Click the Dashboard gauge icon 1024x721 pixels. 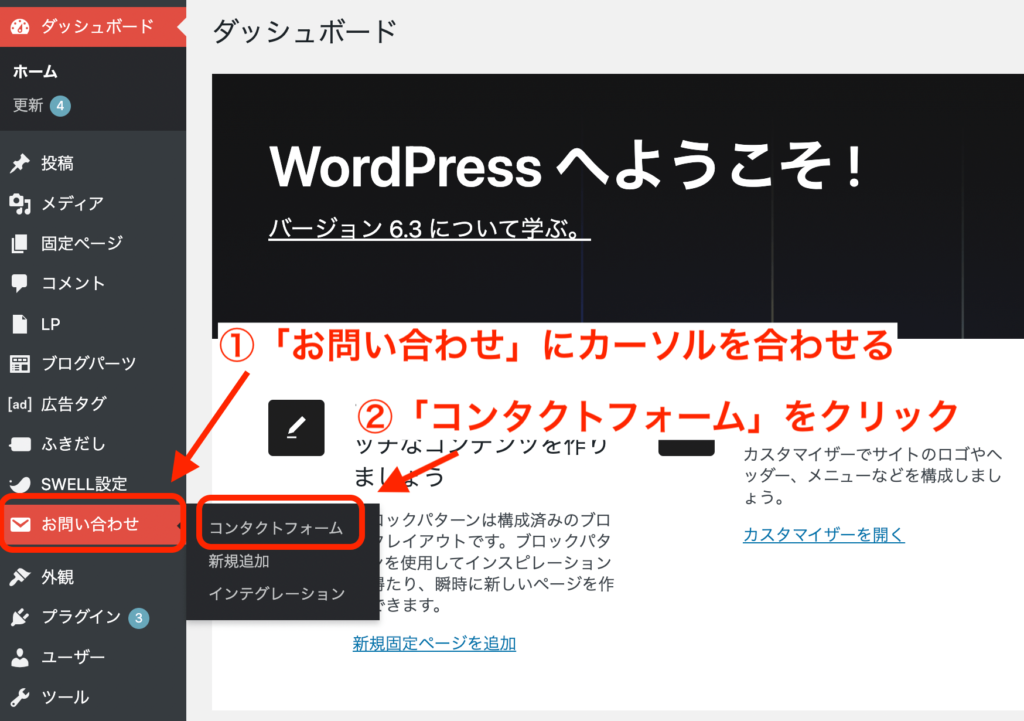tap(20, 27)
